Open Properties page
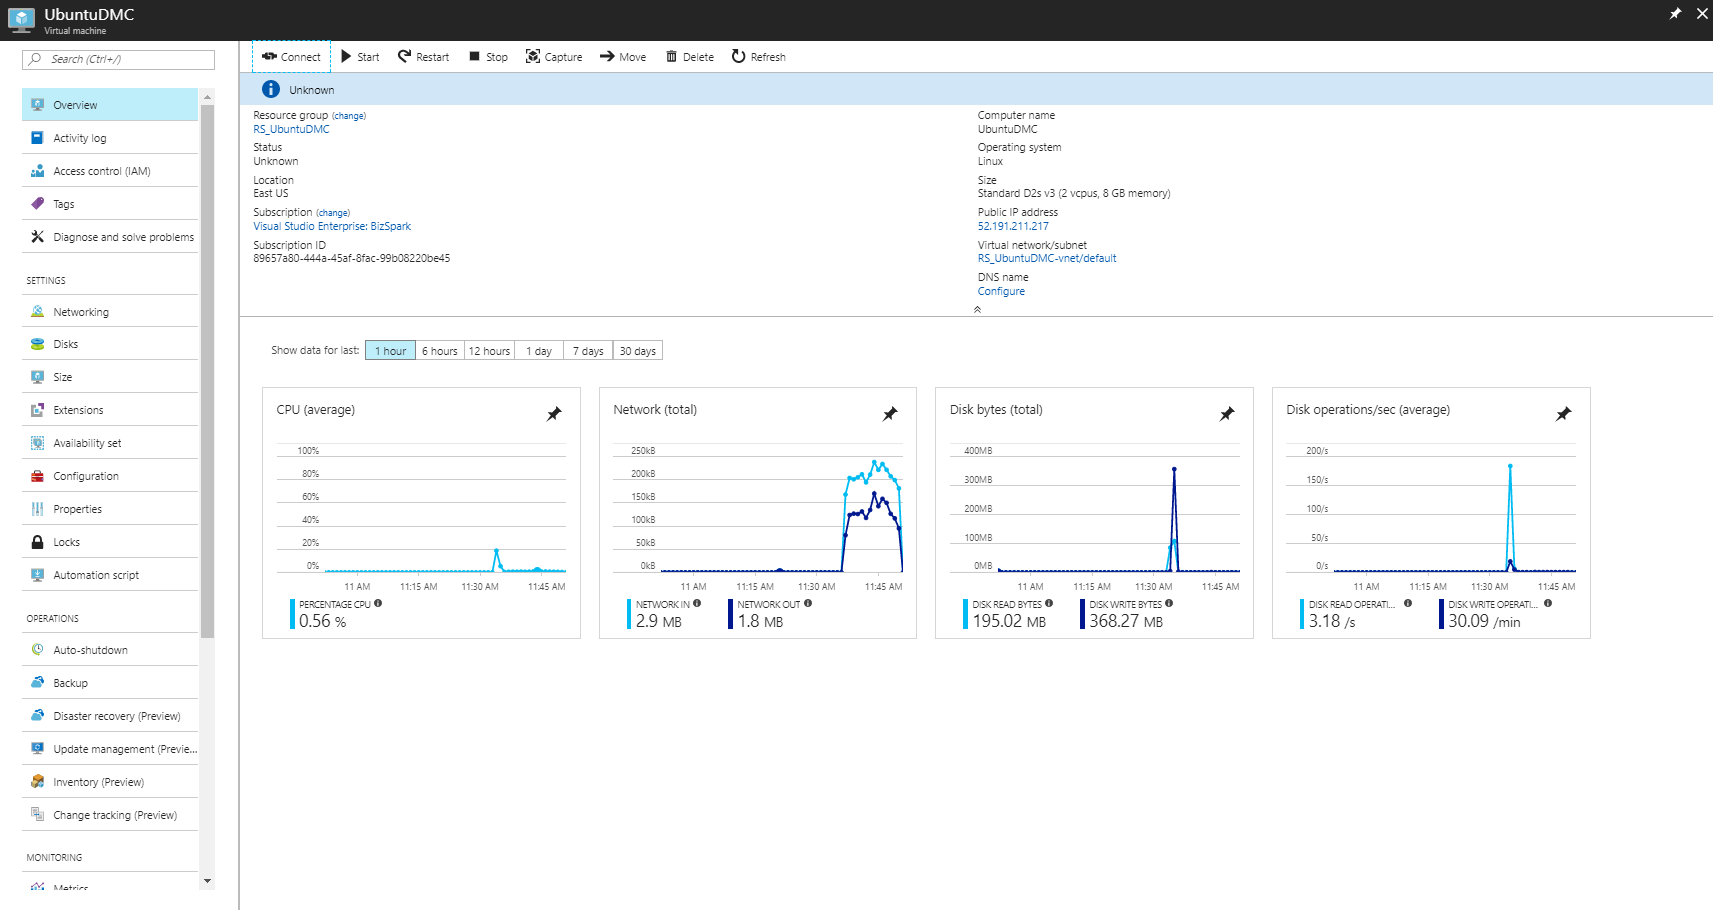Screen dimensions: 1713x910 pos(110,509)
